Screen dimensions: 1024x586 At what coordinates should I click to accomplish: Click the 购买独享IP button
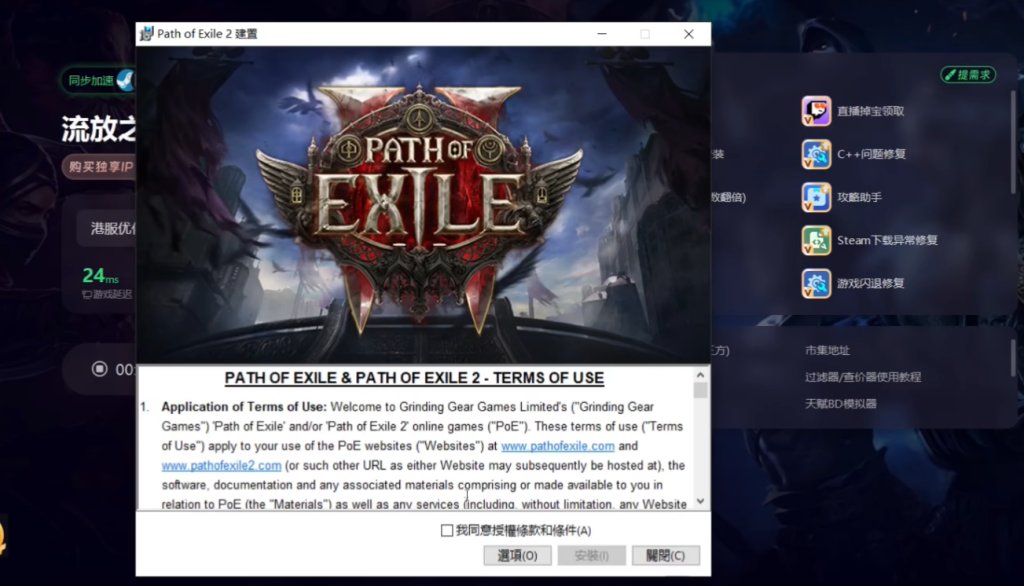pos(99,167)
